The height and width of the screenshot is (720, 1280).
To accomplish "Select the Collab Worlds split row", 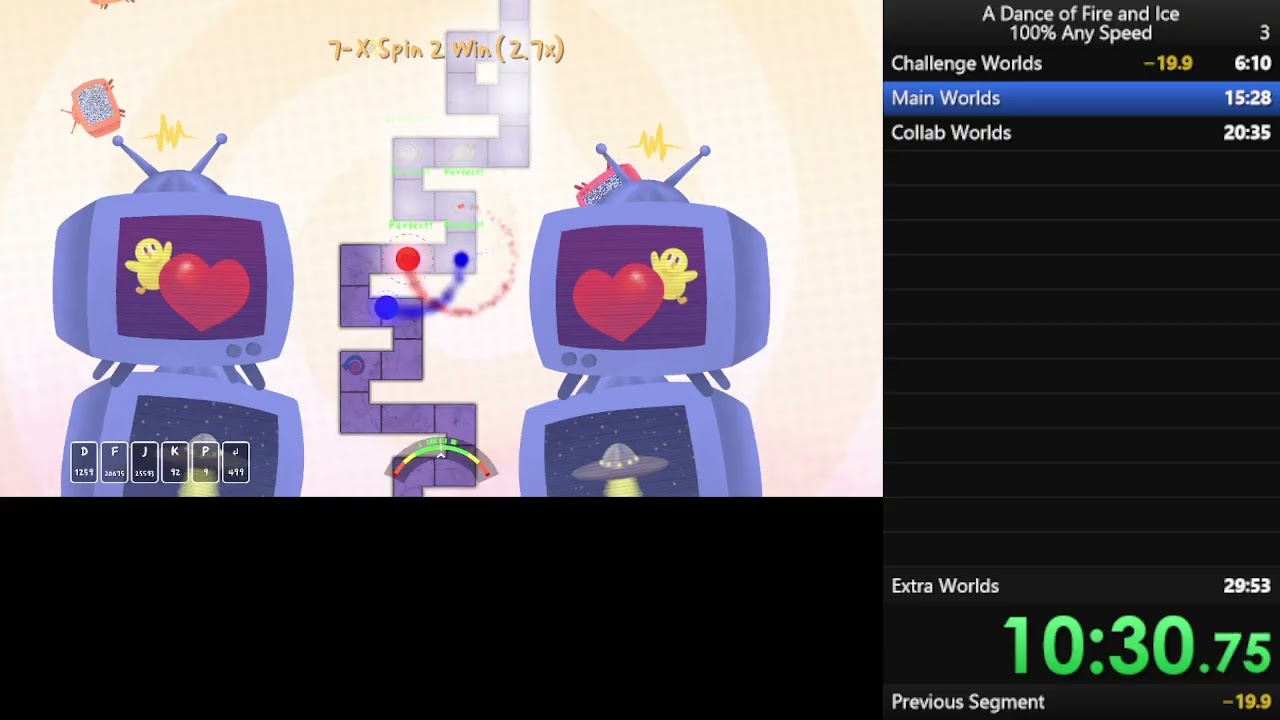I will tap(1081, 132).
